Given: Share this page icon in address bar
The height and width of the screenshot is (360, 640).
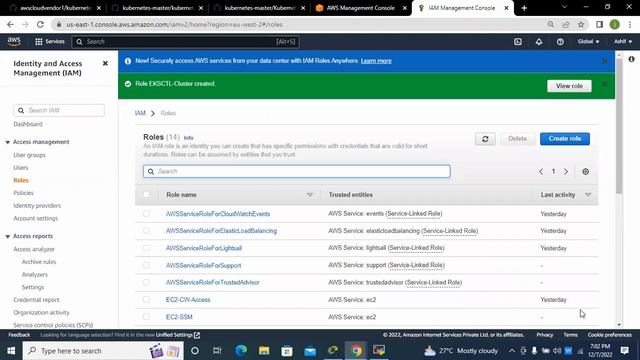Looking at the screenshot, I should (566, 24).
